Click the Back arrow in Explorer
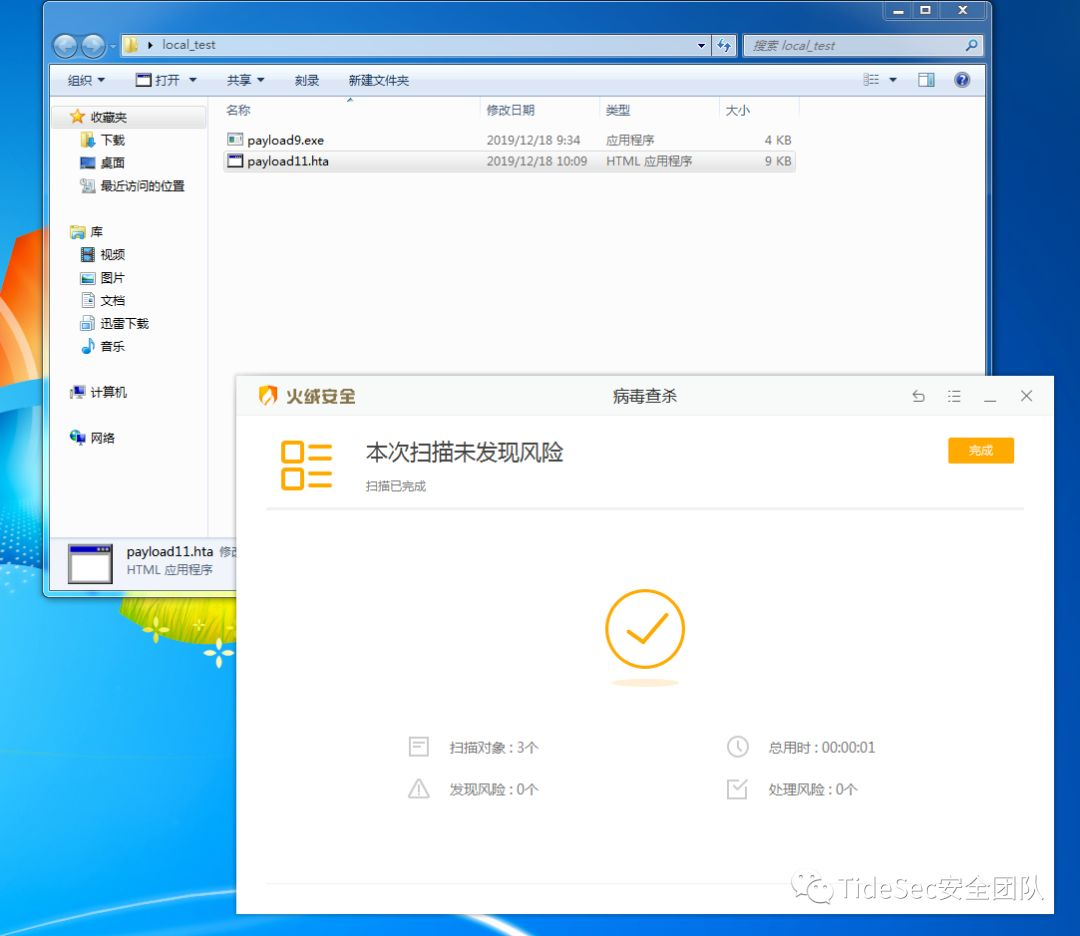This screenshot has width=1080, height=936. tap(65, 46)
